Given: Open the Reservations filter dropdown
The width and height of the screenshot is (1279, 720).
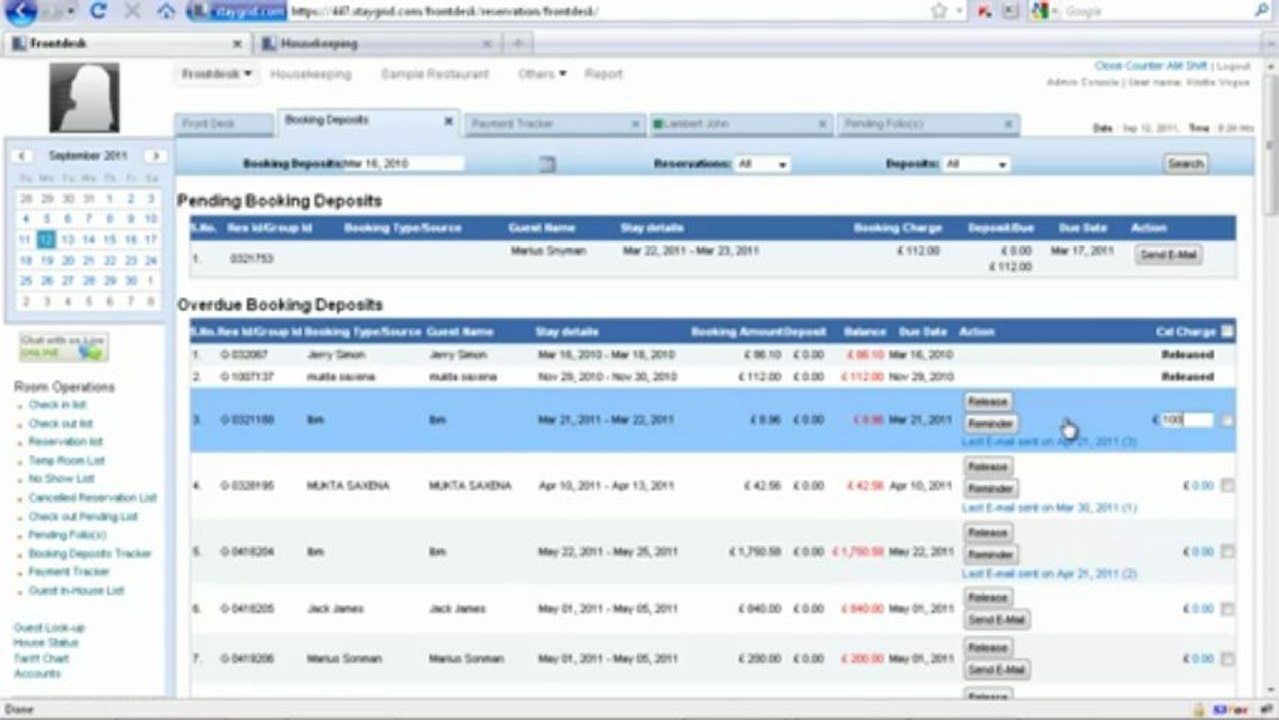Looking at the screenshot, I should [x=762, y=164].
